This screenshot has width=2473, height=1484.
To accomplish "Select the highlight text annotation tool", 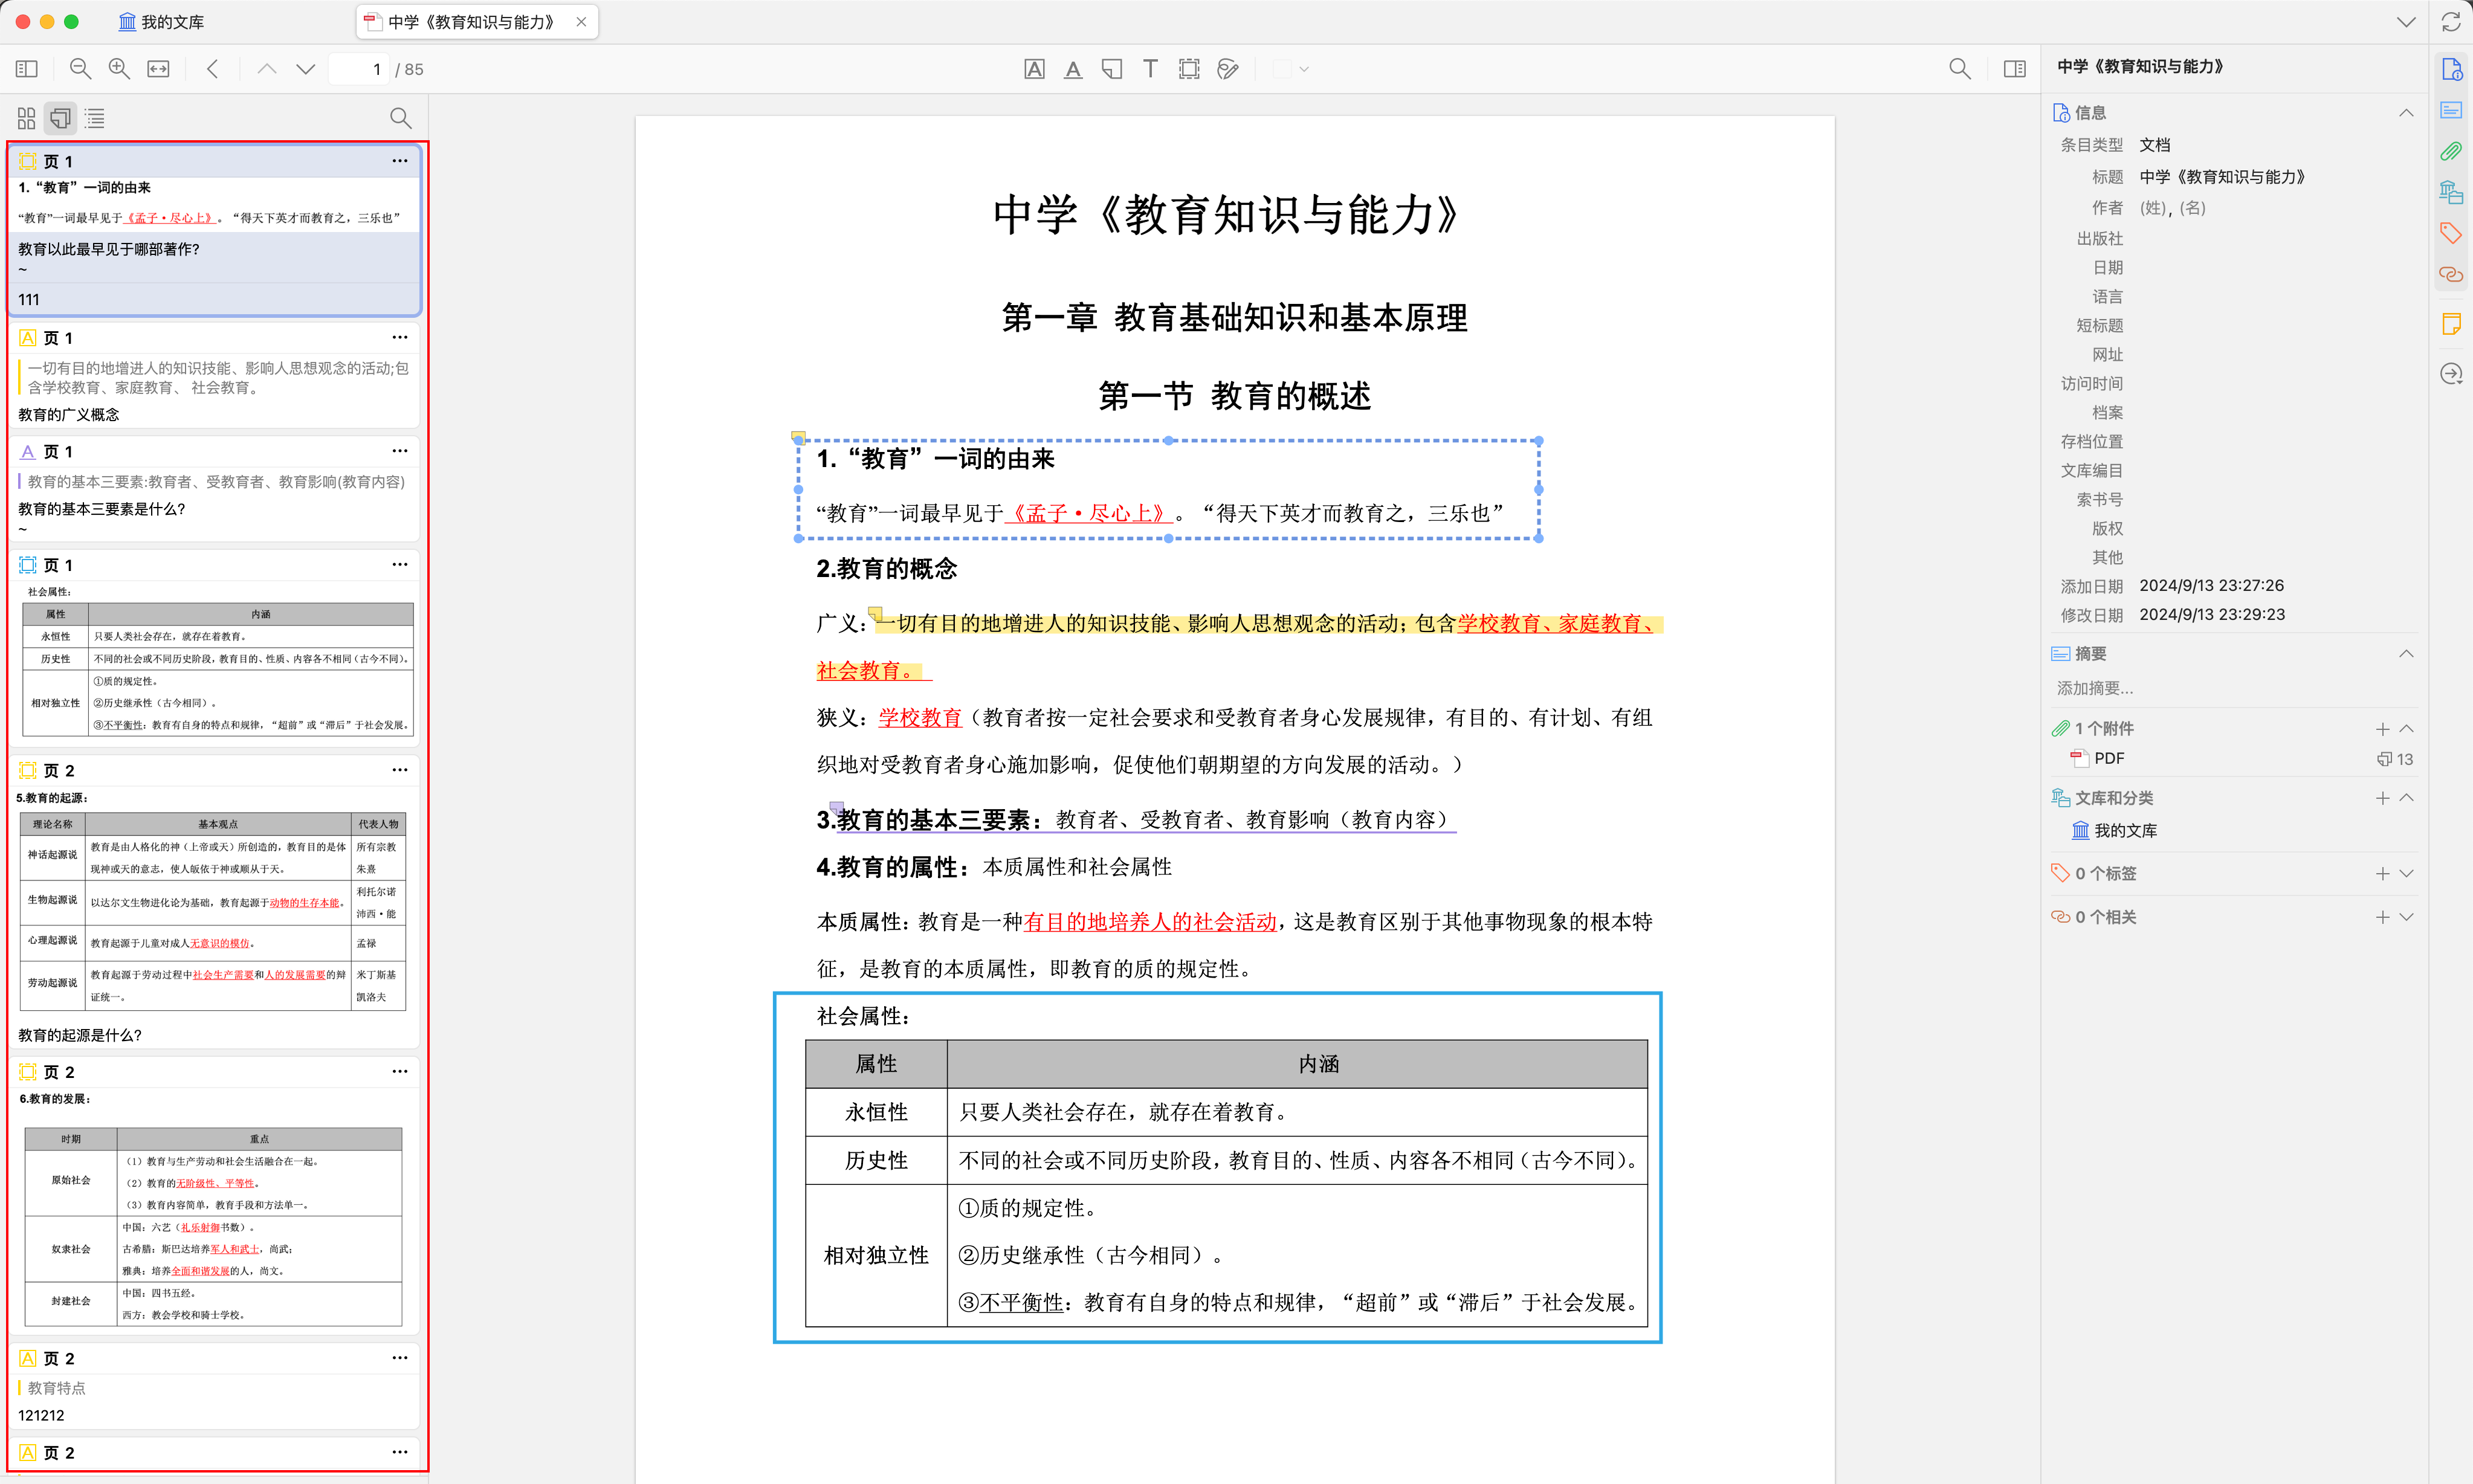I will coord(1034,69).
